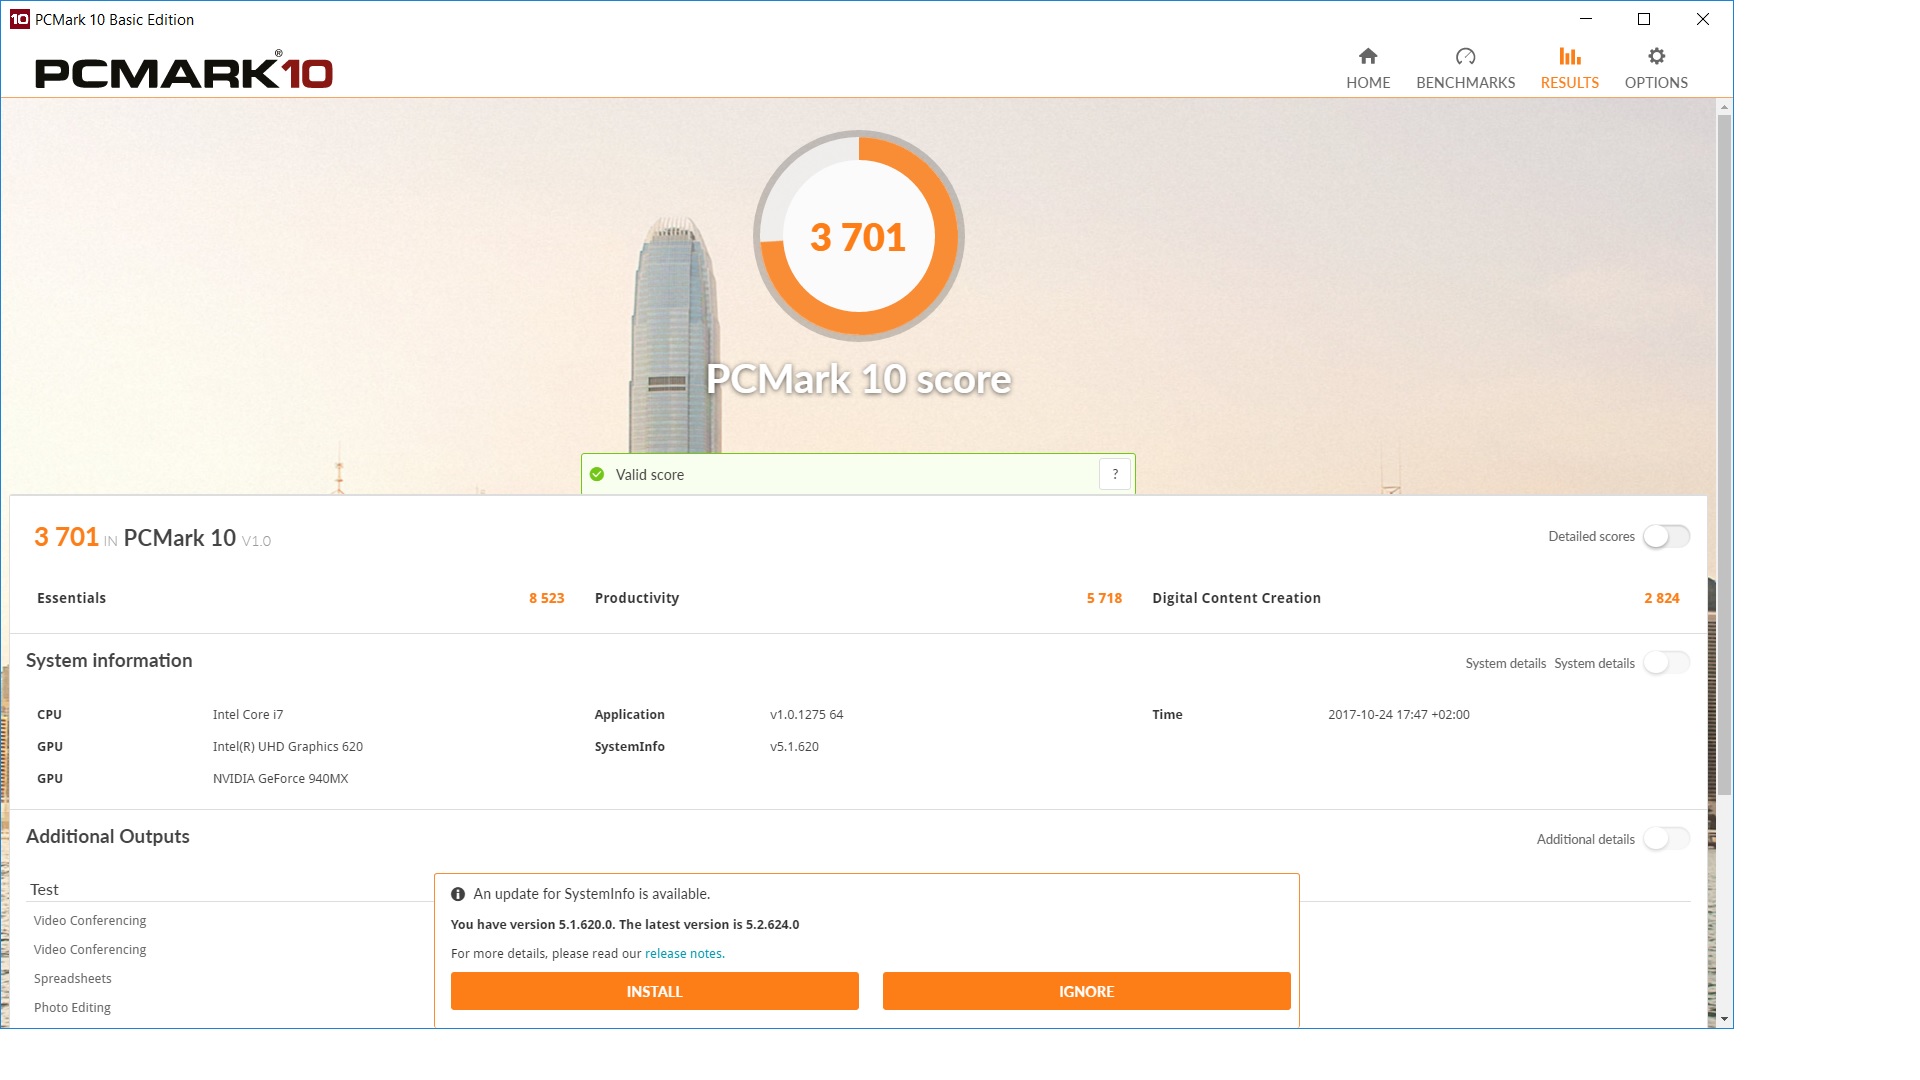Click the green valid score checkmark
The image size is (1920, 1080).
(597, 474)
